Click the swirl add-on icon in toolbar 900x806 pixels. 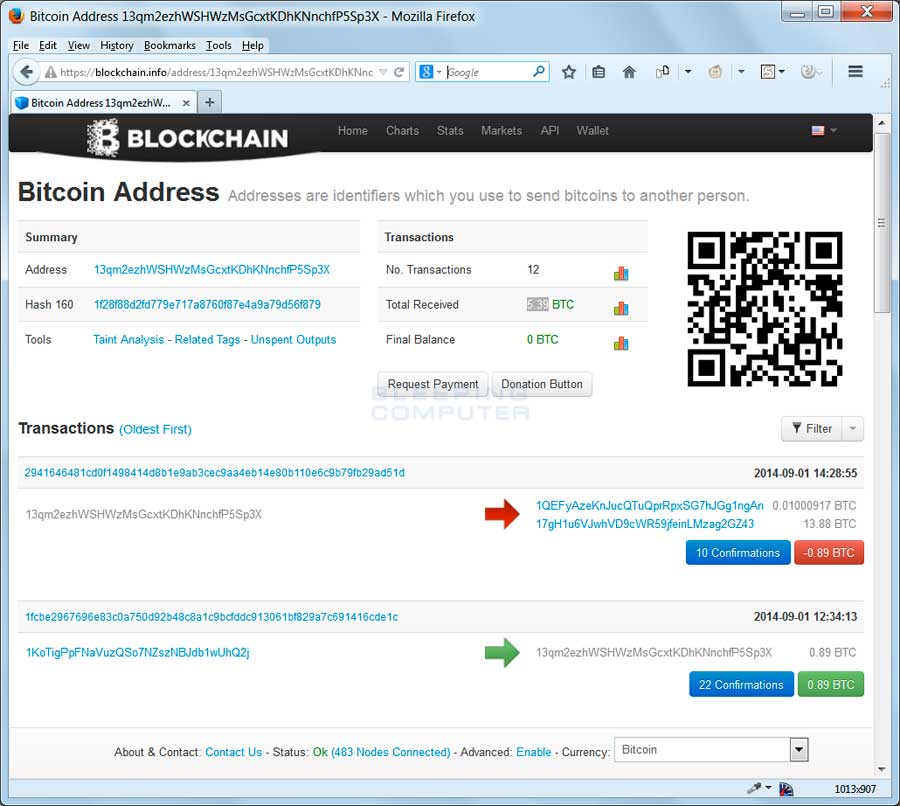pyautogui.click(x=808, y=72)
